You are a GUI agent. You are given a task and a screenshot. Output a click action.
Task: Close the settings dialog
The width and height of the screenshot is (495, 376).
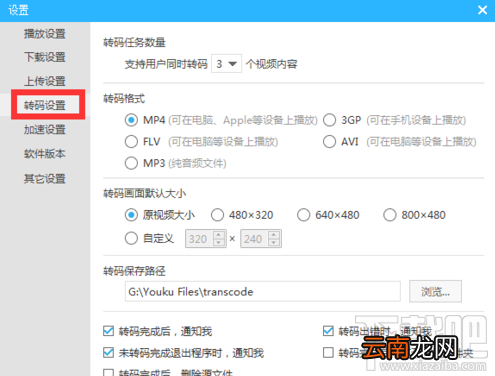click(x=482, y=10)
